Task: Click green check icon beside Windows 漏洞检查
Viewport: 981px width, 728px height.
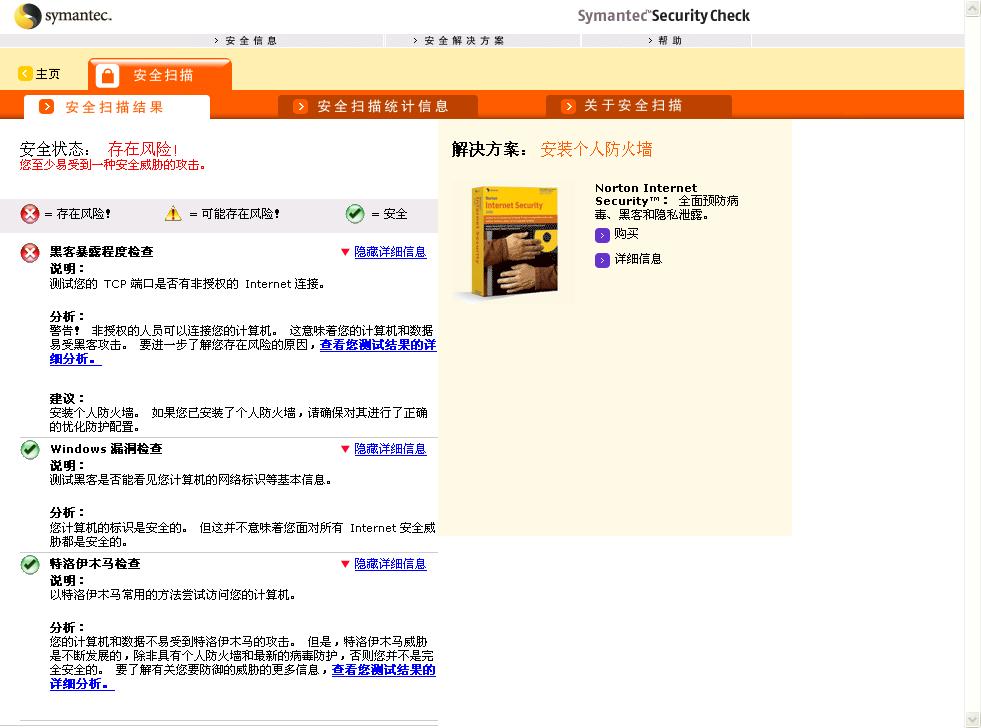Action: point(29,450)
